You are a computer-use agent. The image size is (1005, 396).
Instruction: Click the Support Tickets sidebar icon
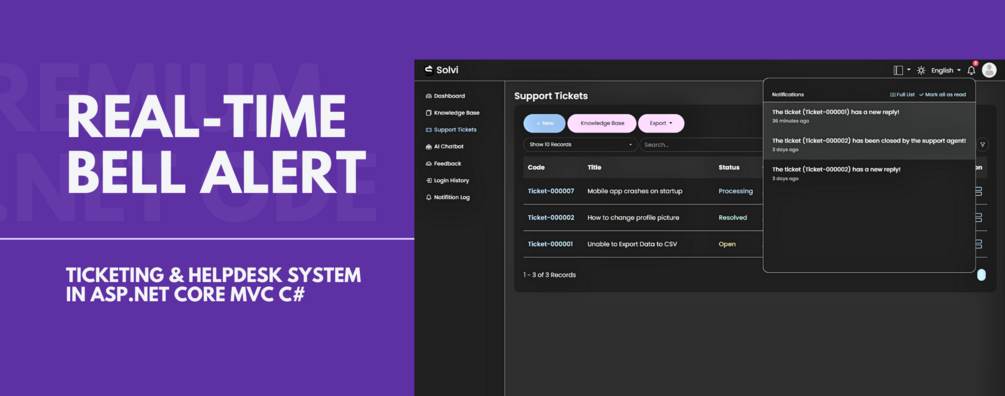428,129
